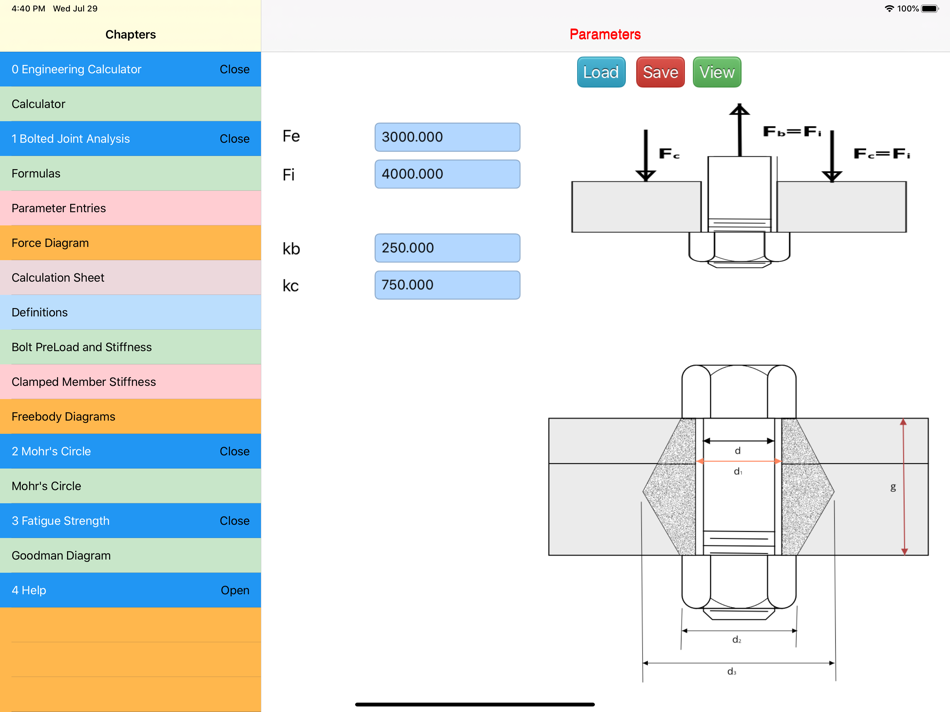Edit the Fi value field 4000.000
The width and height of the screenshot is (950, 712).
(447, 174)
